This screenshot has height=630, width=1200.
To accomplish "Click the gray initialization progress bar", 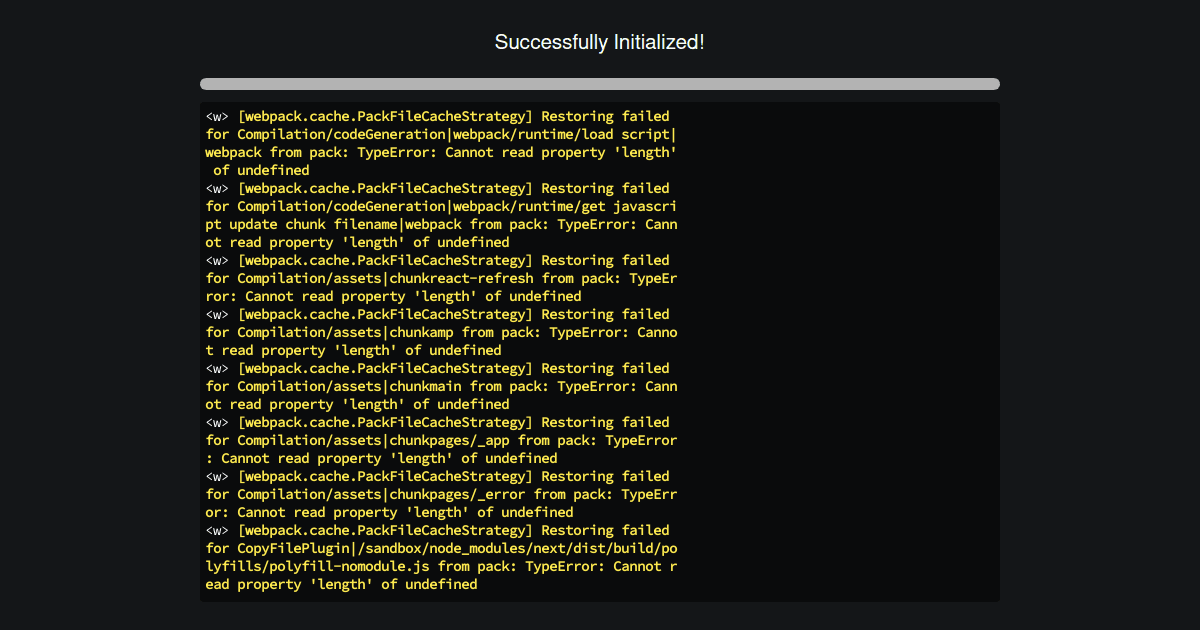I will [599, 84].
